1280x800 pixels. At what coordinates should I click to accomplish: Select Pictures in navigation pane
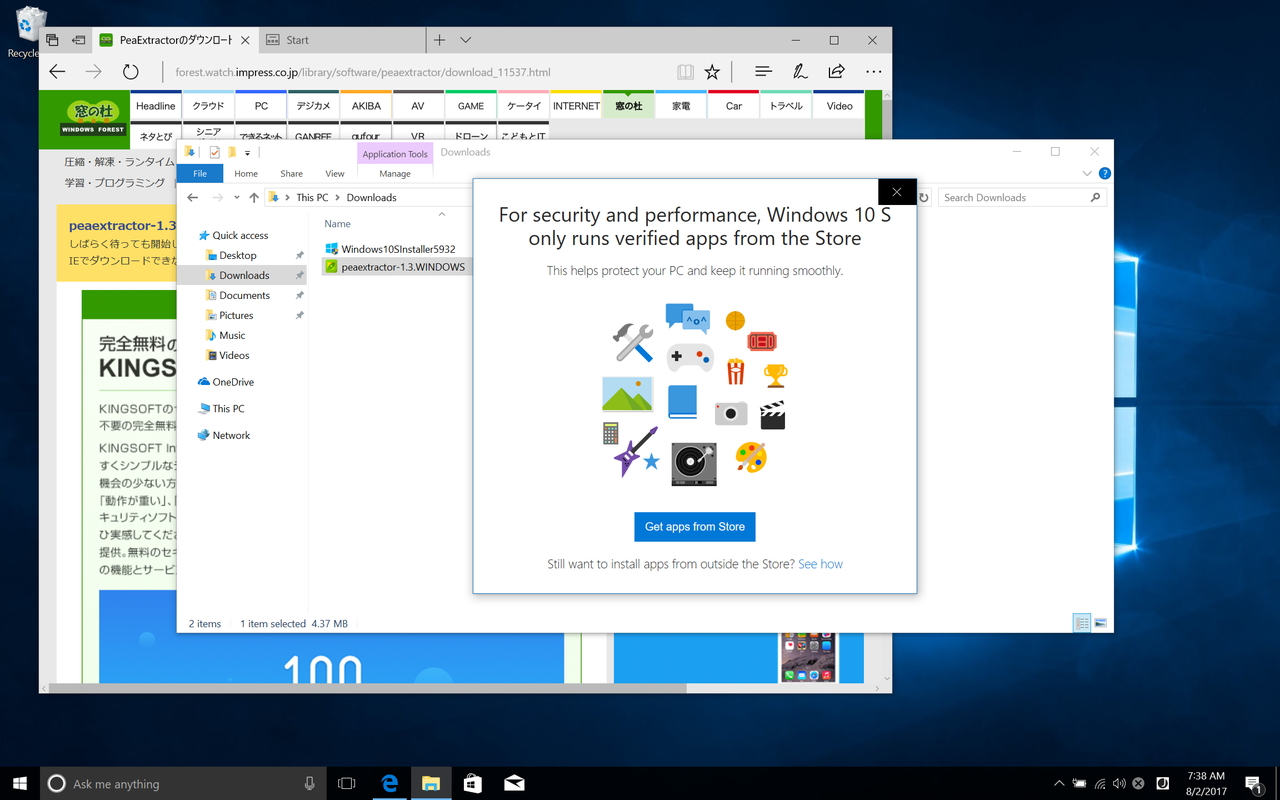(x=236, y=315)
